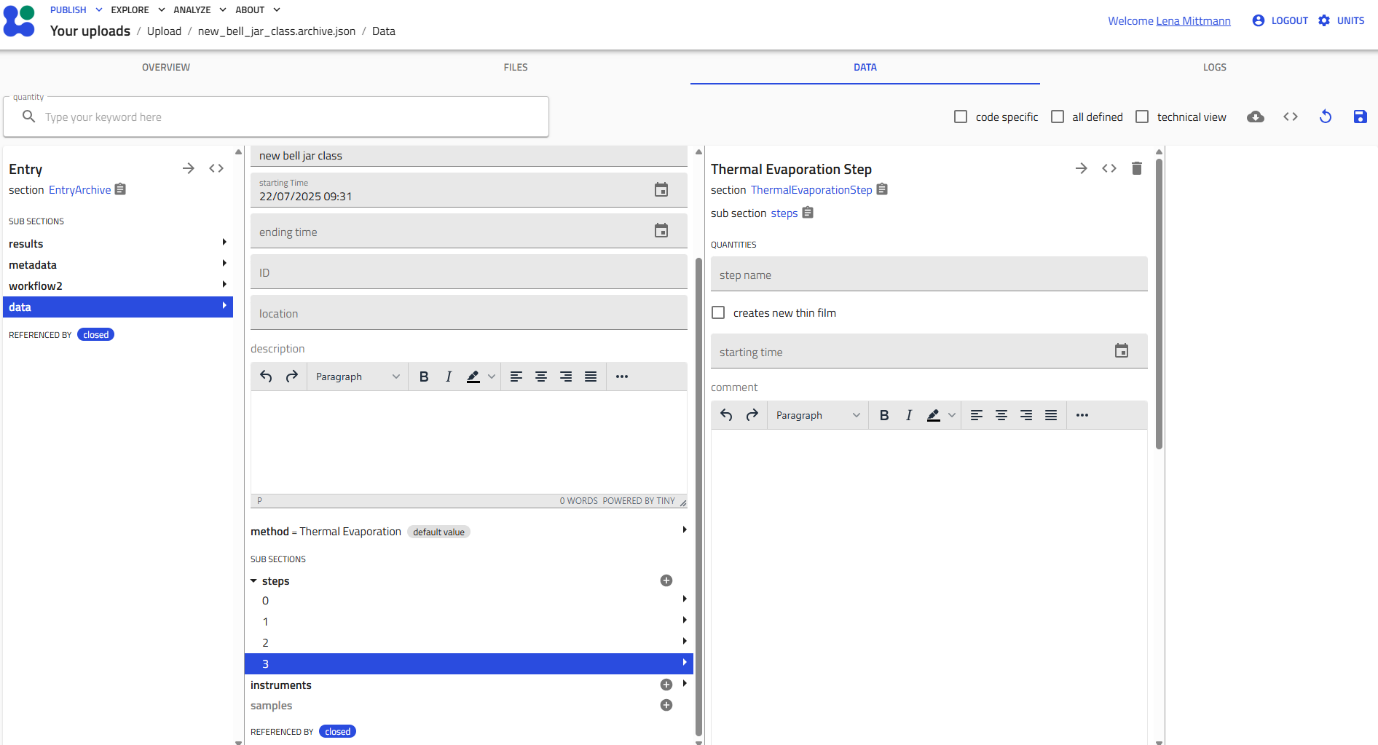The height and width of the screenshot is (745, 1378).
Task: Collapse the steps subsection
Action: coord(253,580)
